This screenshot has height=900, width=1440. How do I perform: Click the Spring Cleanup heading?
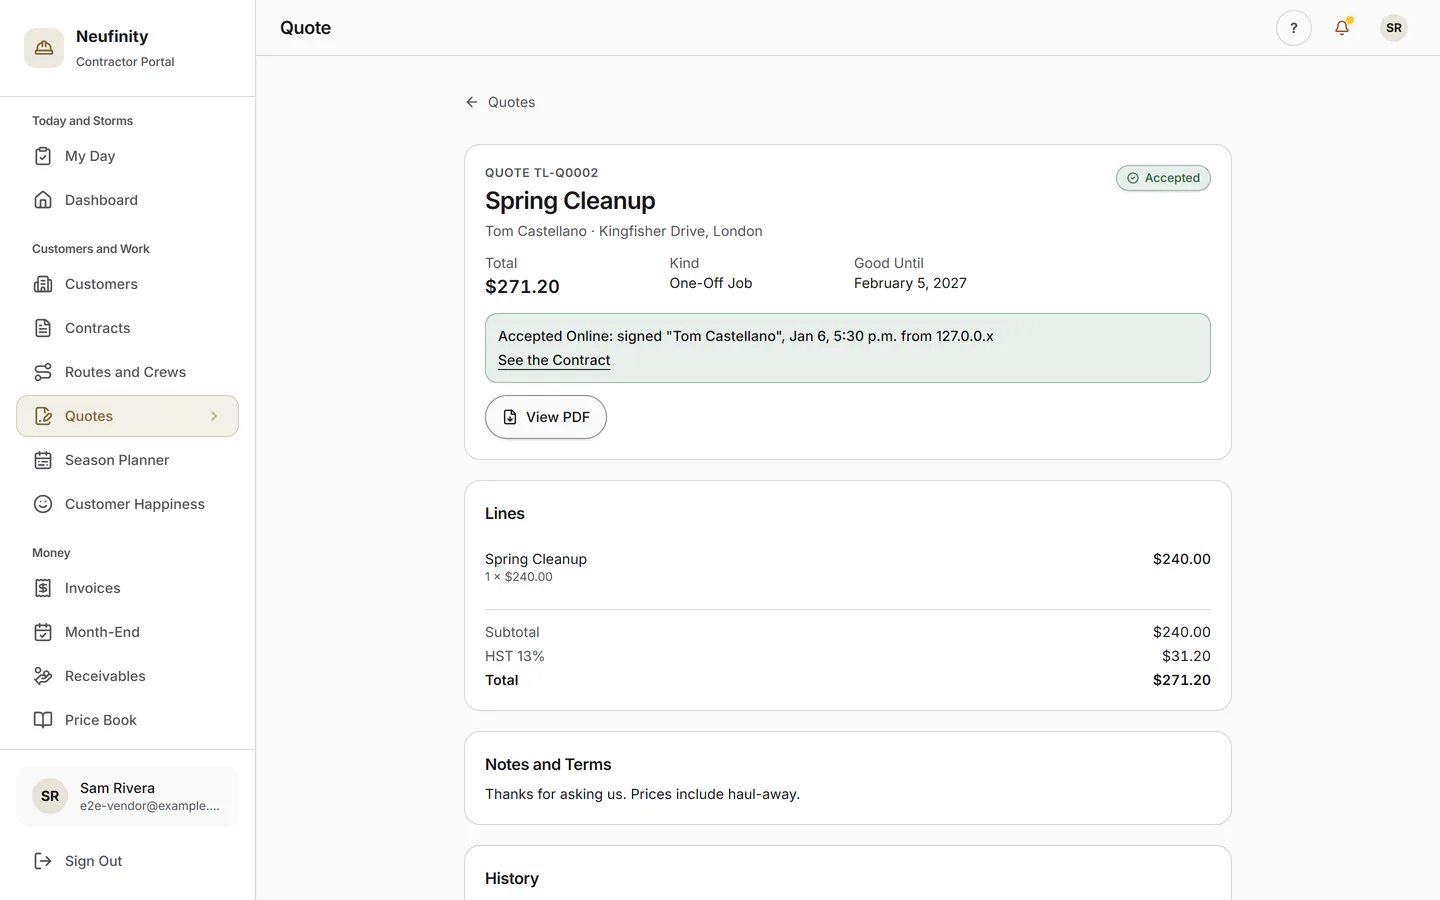point(570,201)
